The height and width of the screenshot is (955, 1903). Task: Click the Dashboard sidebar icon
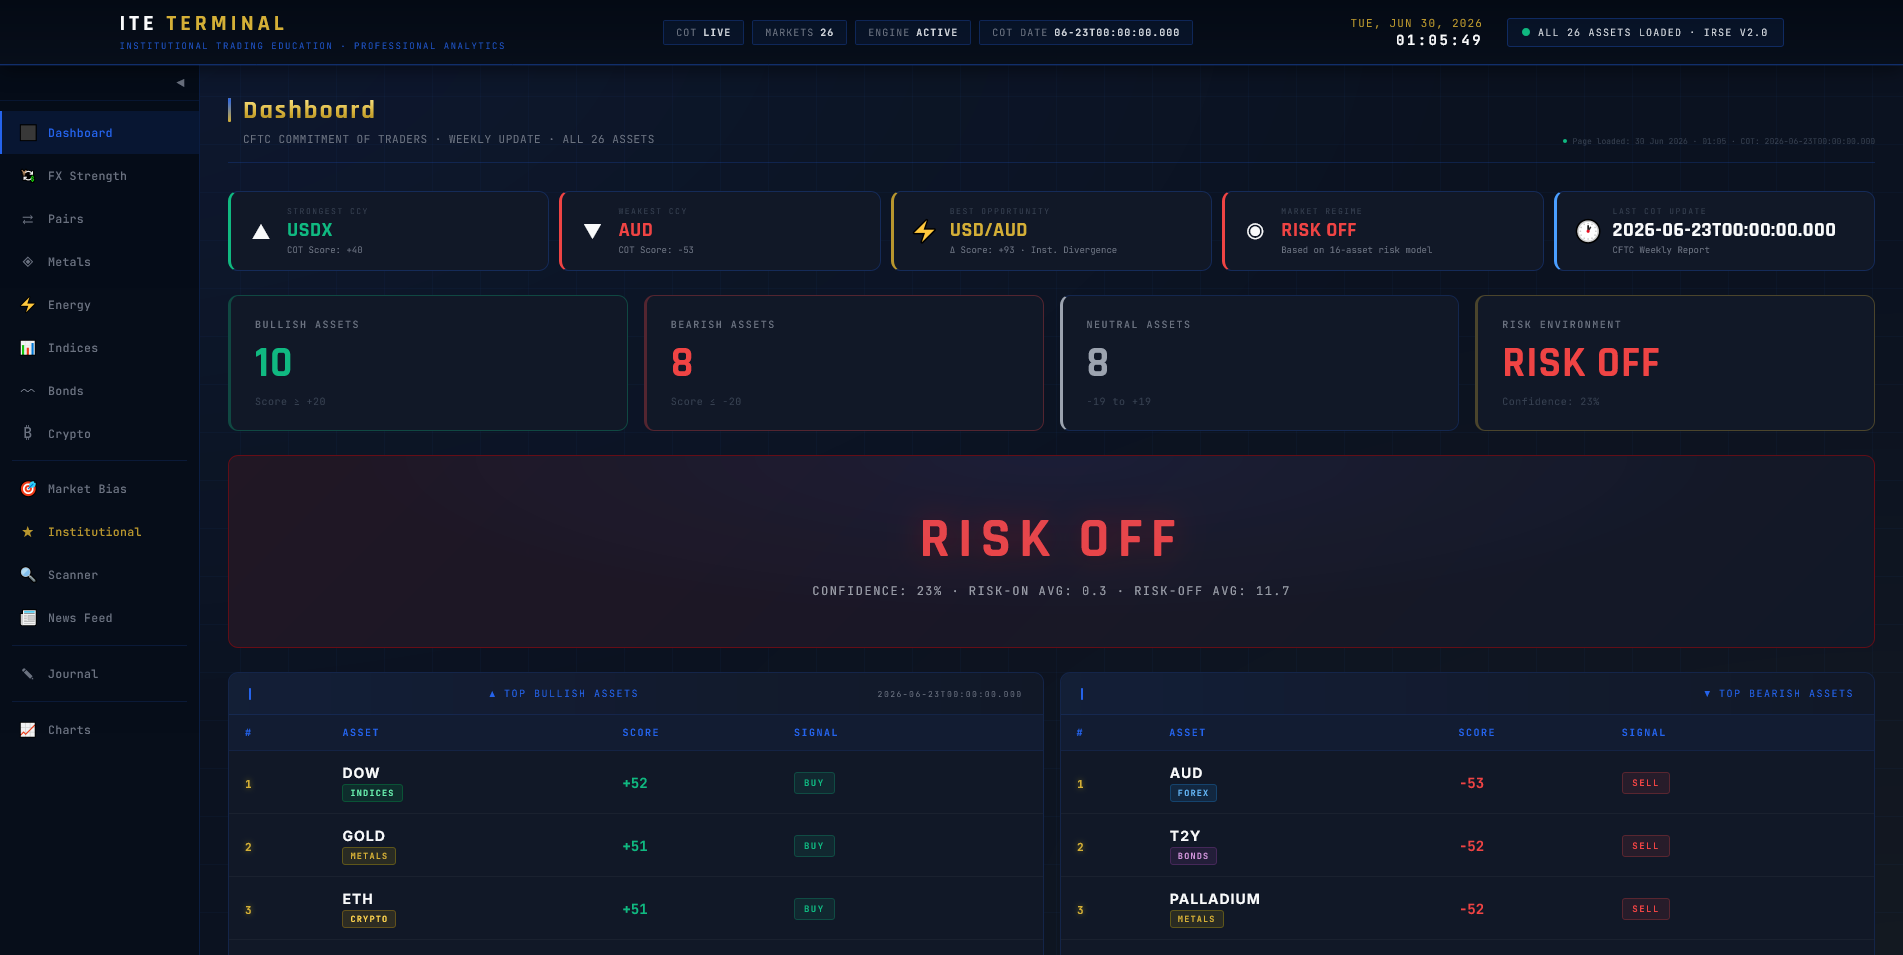(x=28, y=133)
